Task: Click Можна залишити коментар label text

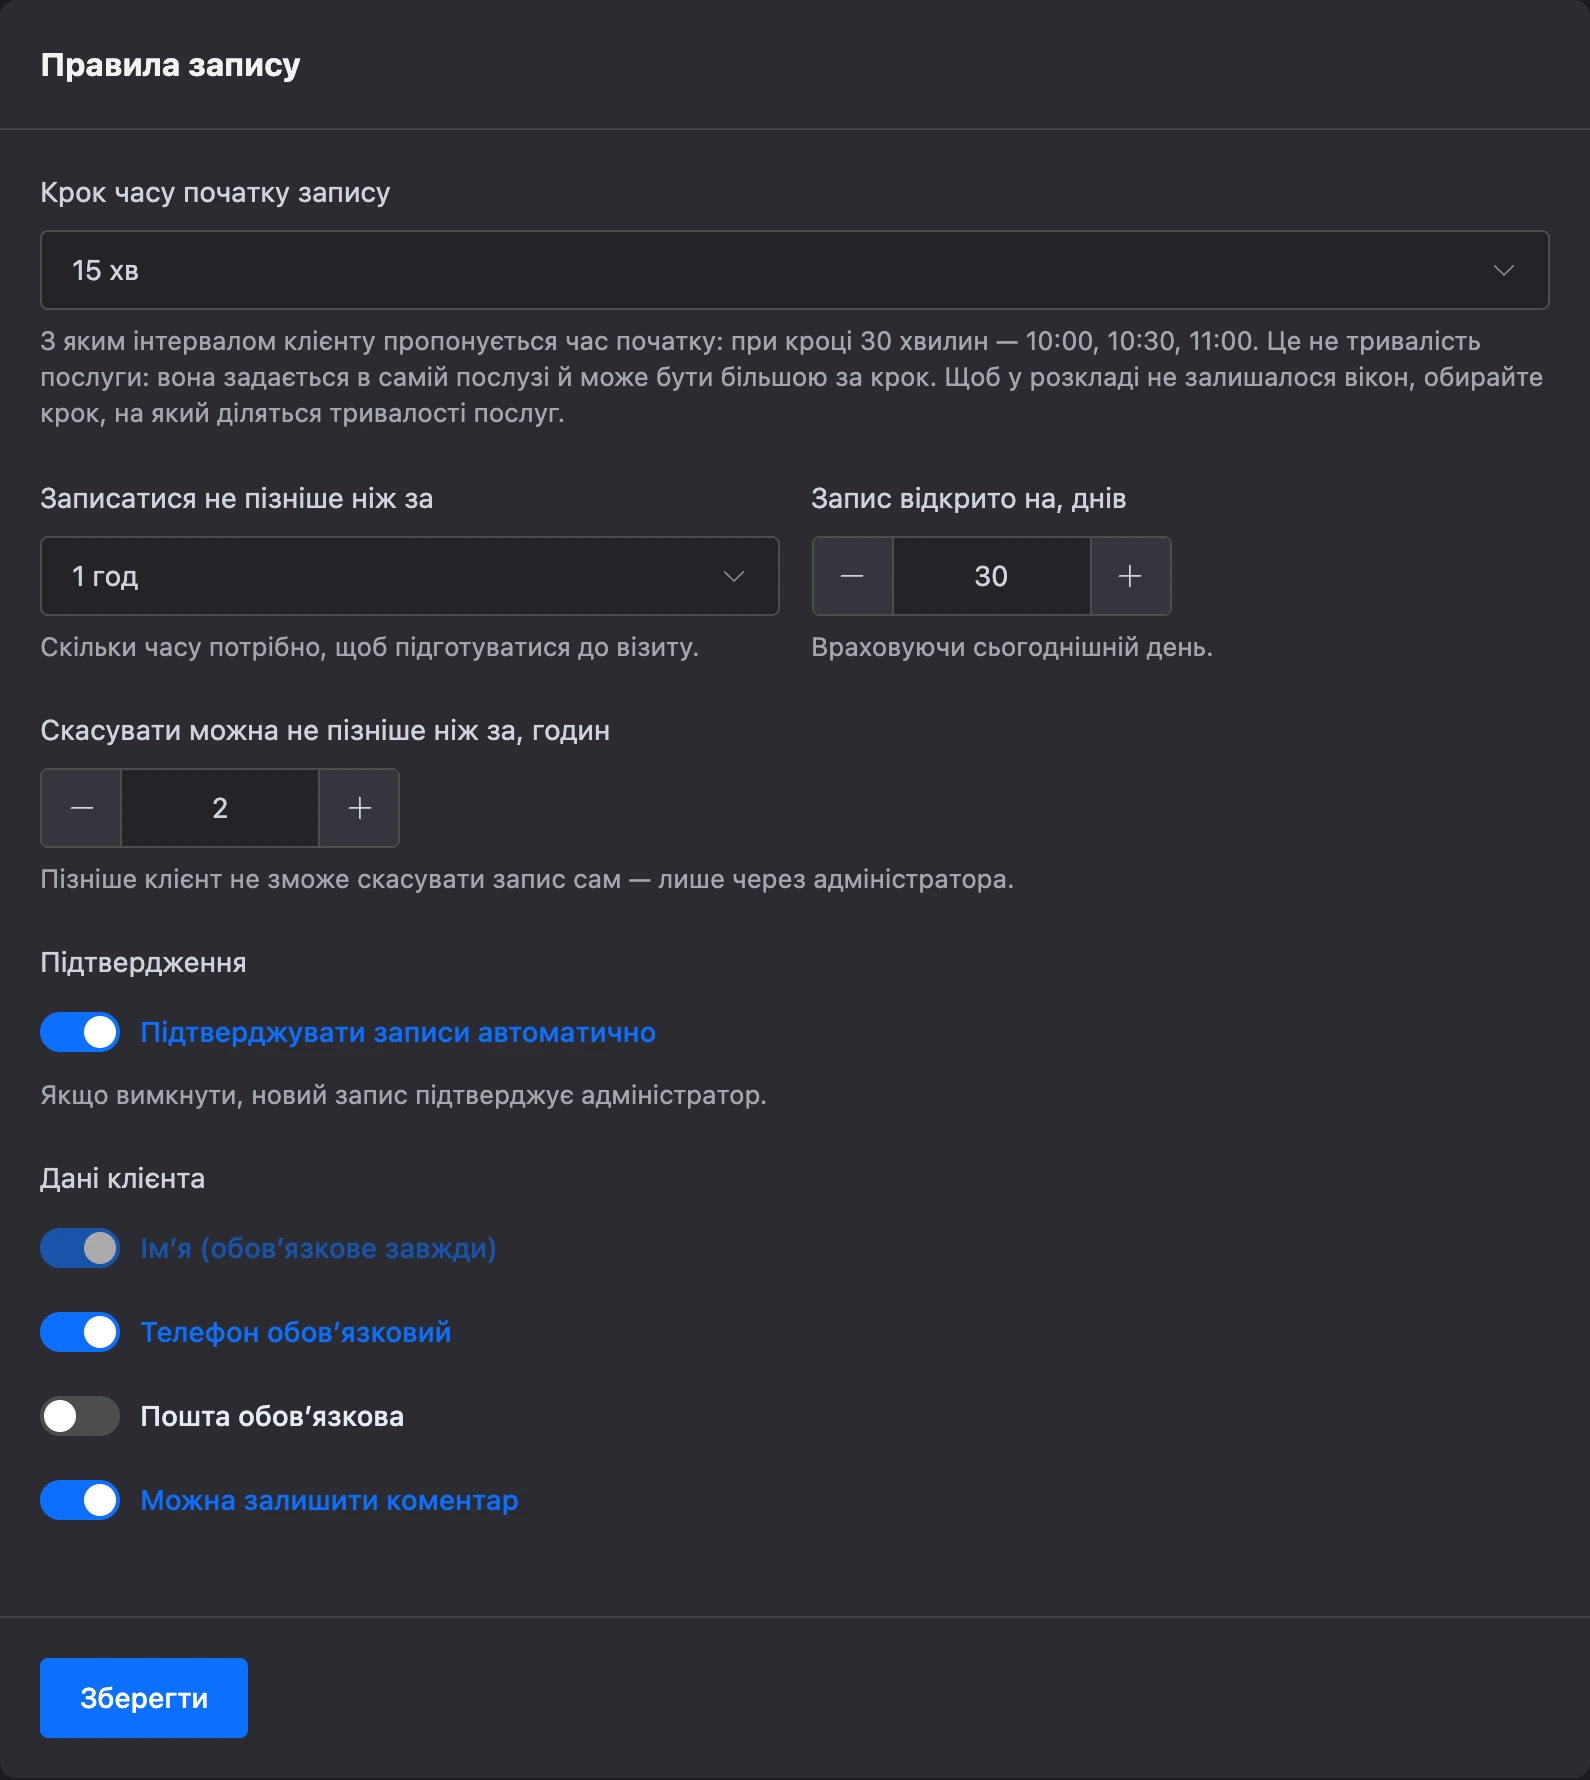Action: tap(329, 1500)
